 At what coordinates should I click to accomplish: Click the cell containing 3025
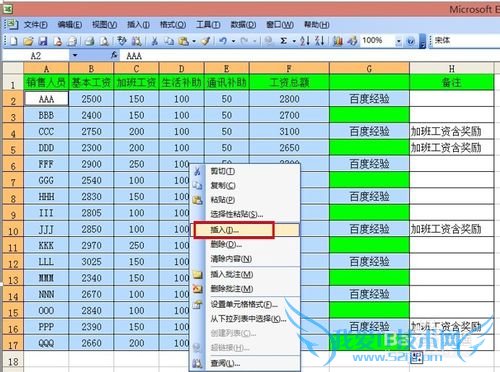click(x=91, y=262)
